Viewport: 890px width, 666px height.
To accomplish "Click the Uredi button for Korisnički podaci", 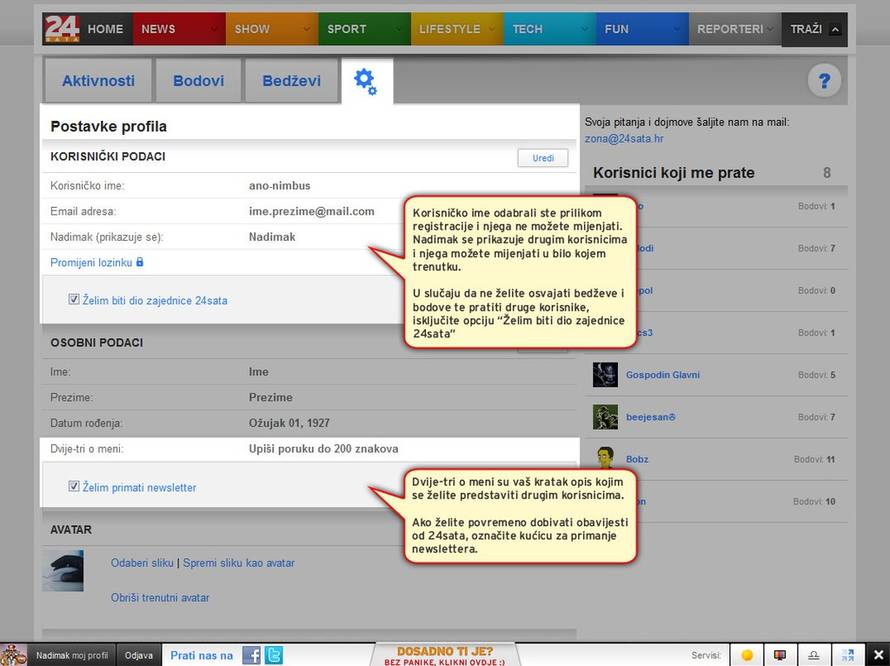I will coord(542,158).
